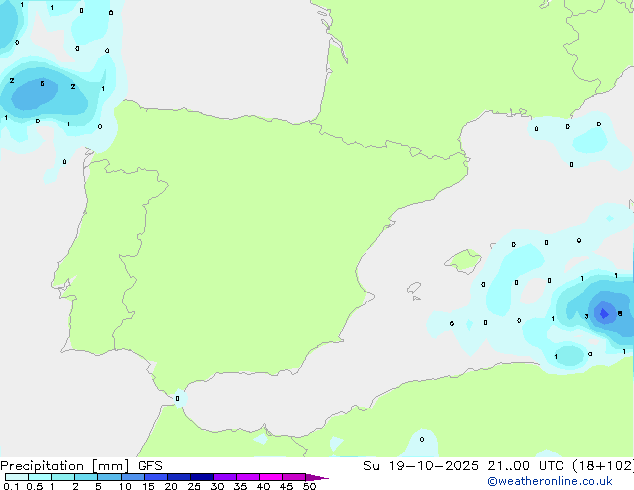
Task: Choose the 25–30 mm dark blue swatch
Action: coord(202,477)
